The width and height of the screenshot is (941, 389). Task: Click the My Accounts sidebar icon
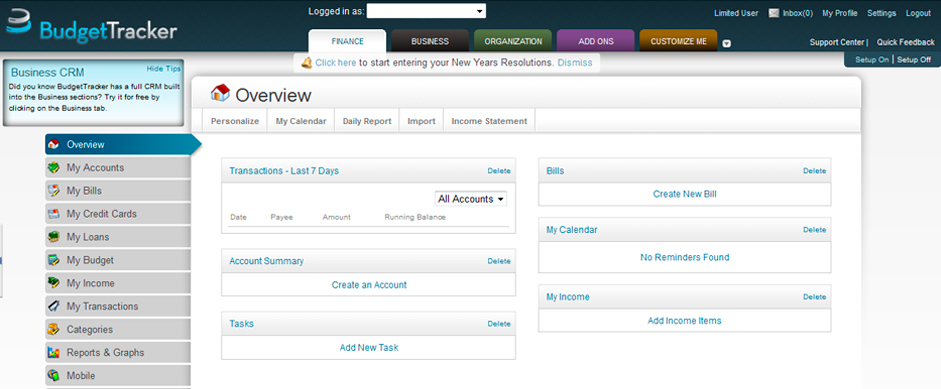[x=53, y=167]
